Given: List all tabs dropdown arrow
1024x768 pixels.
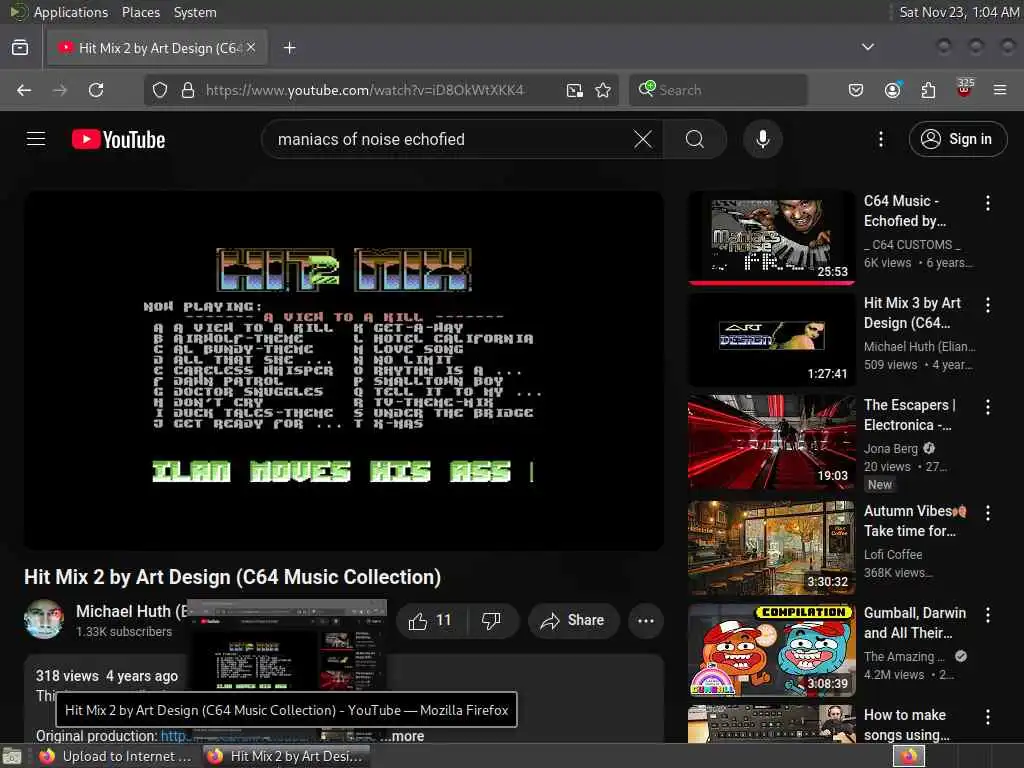Looking at the screenshot, I should click(x=868, y=47).
